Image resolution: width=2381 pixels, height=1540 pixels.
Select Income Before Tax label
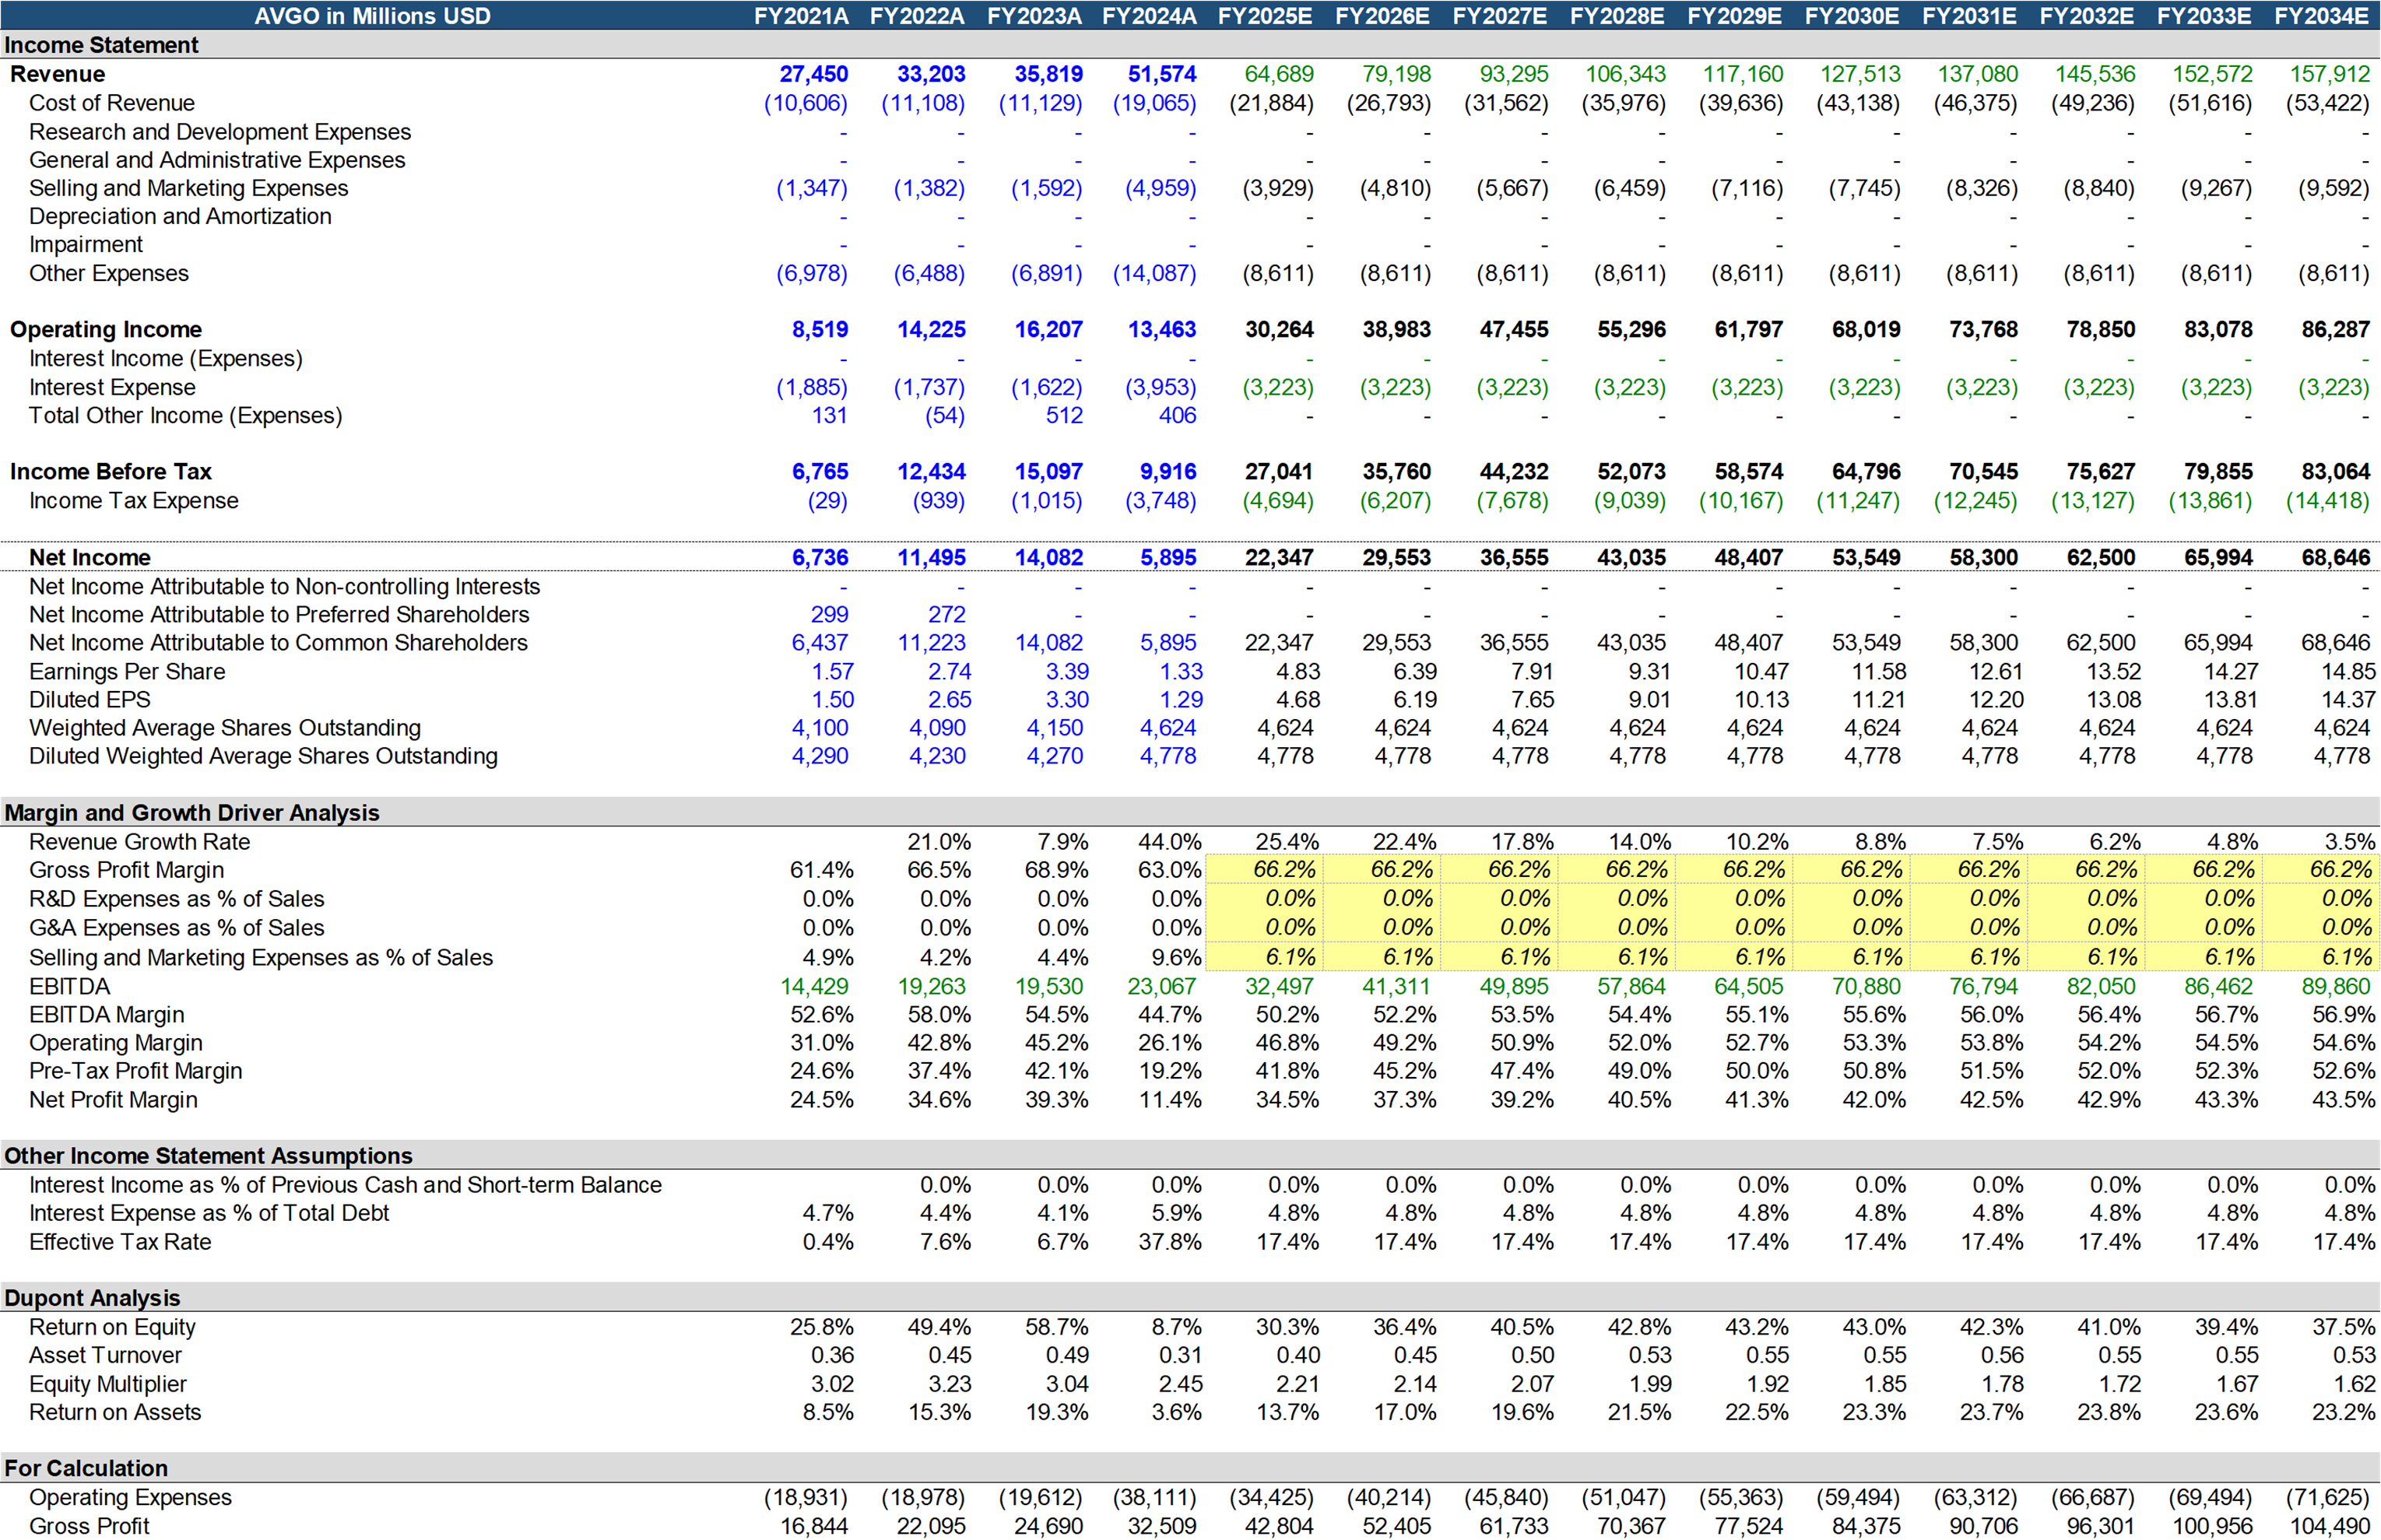click(111, 471)
